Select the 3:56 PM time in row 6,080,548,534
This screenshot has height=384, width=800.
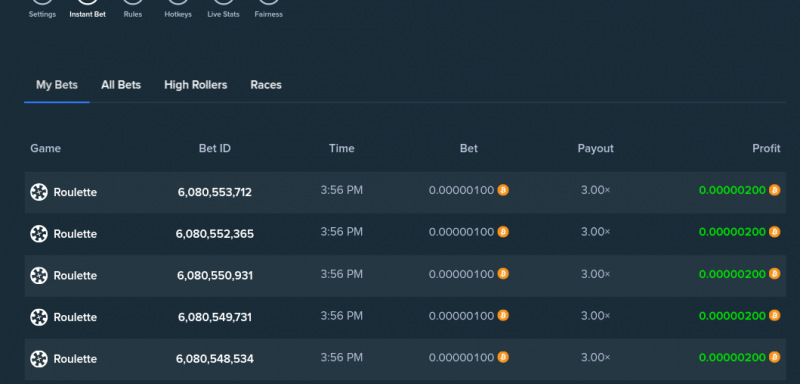click(x=341, y=357)
